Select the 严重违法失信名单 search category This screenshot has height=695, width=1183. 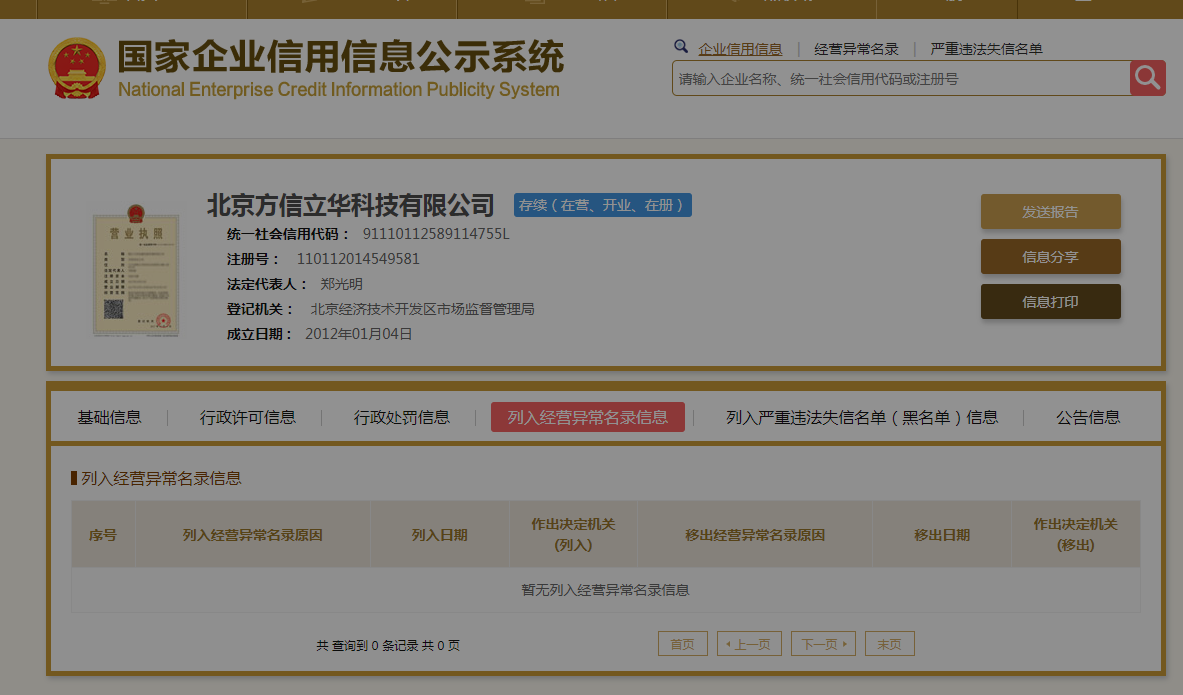coord(986,49)
